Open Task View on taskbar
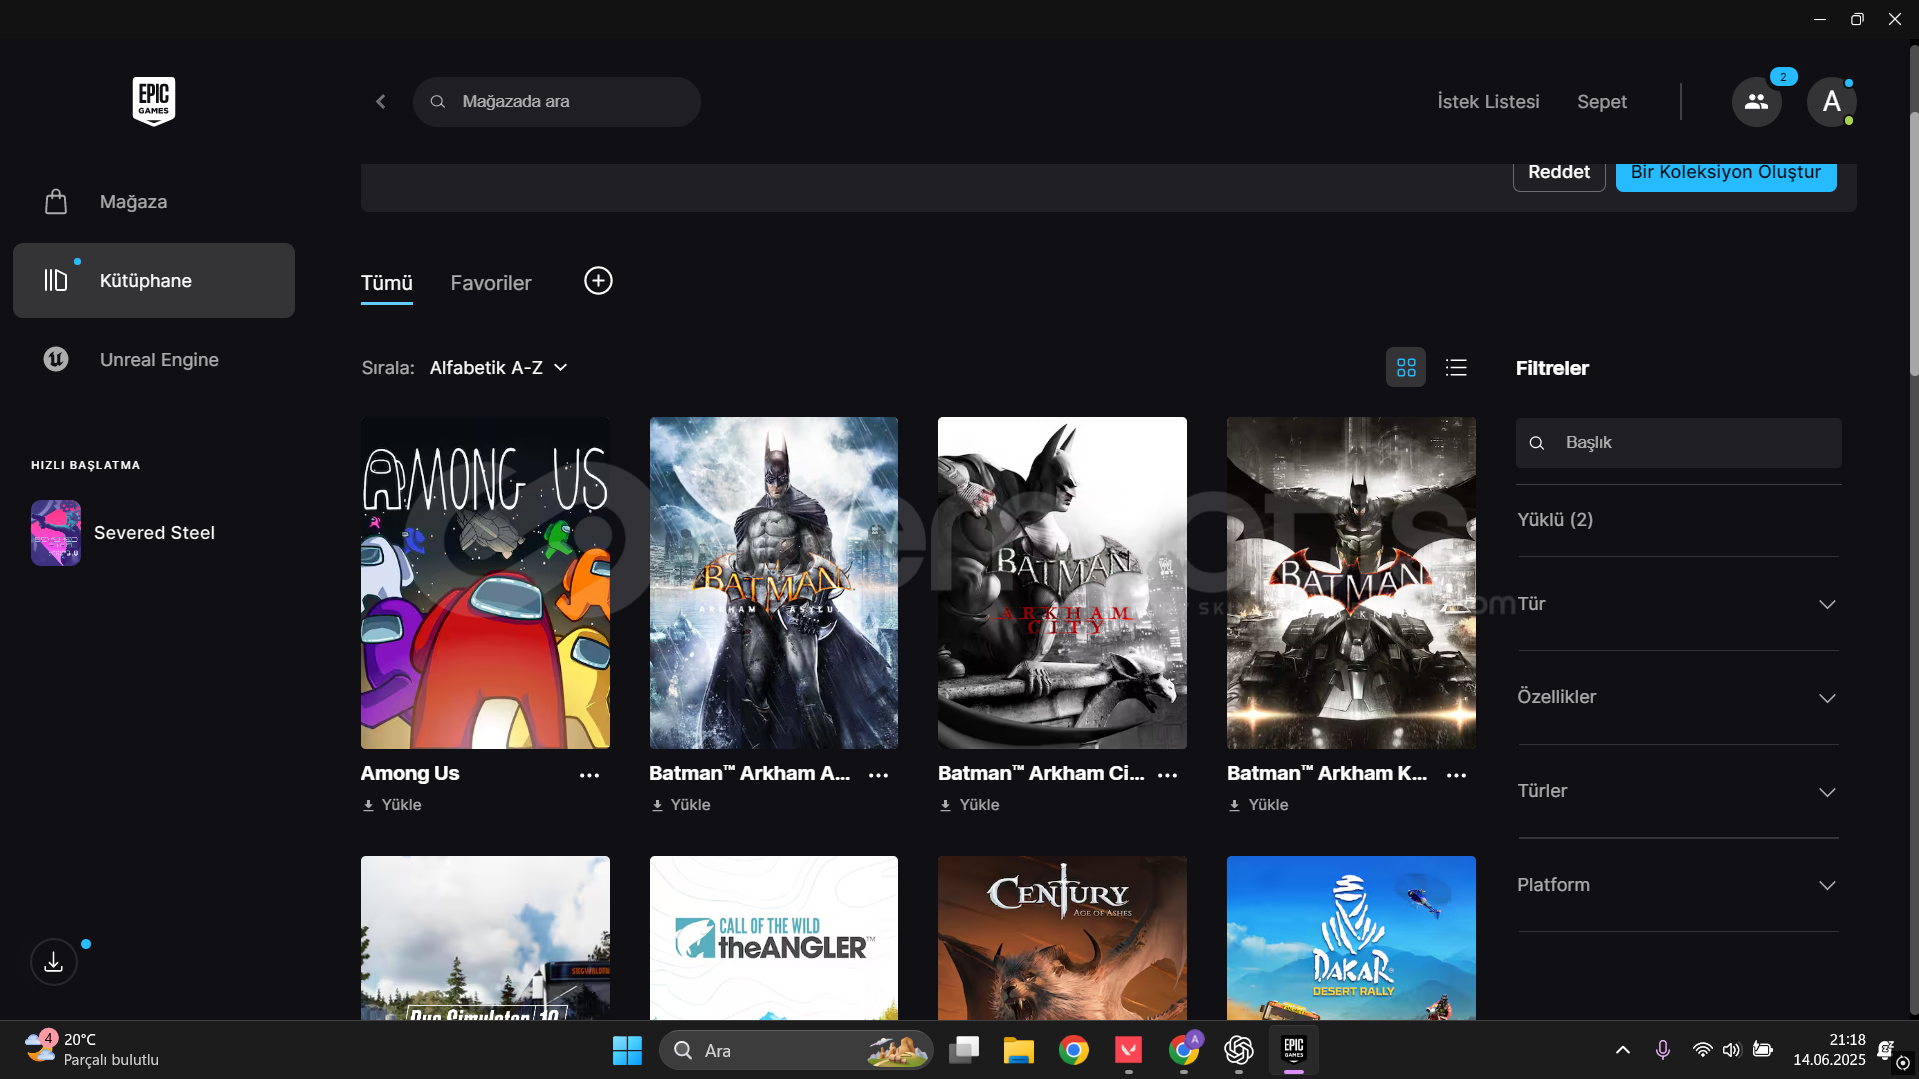 964,1050
